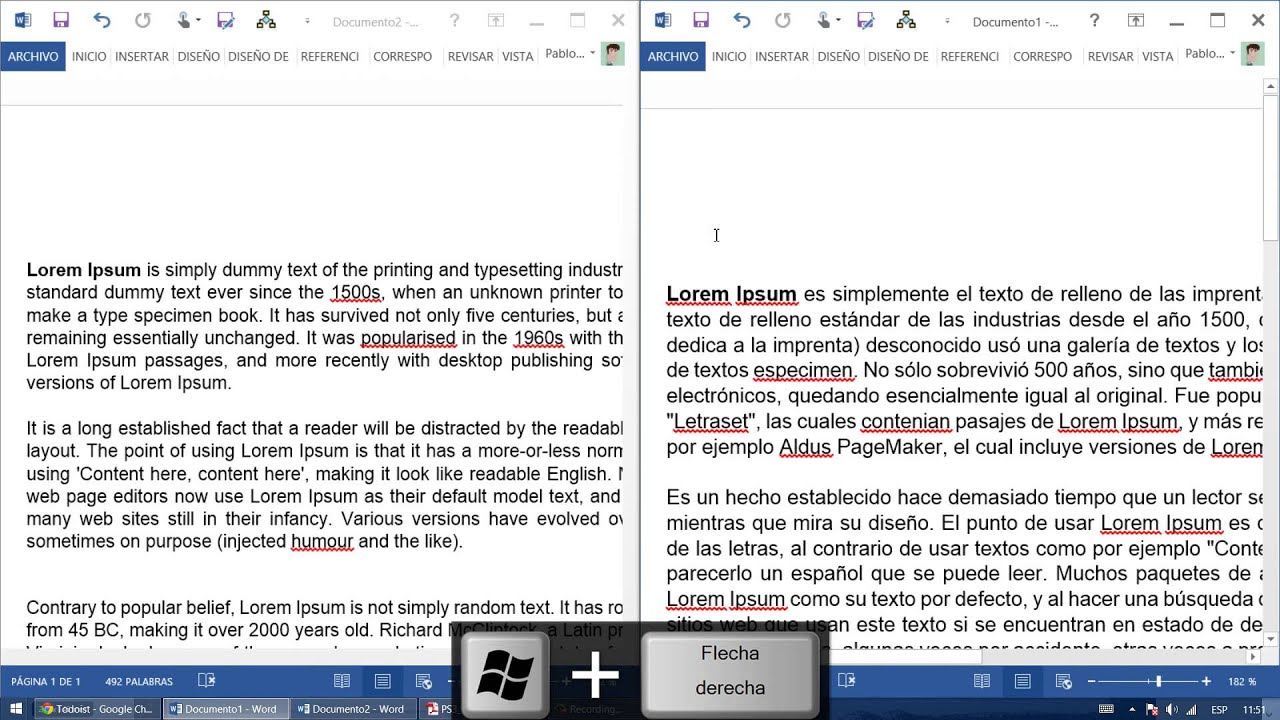
Task: Click the zoom slider handle in Documento1
Action: 1158,682
